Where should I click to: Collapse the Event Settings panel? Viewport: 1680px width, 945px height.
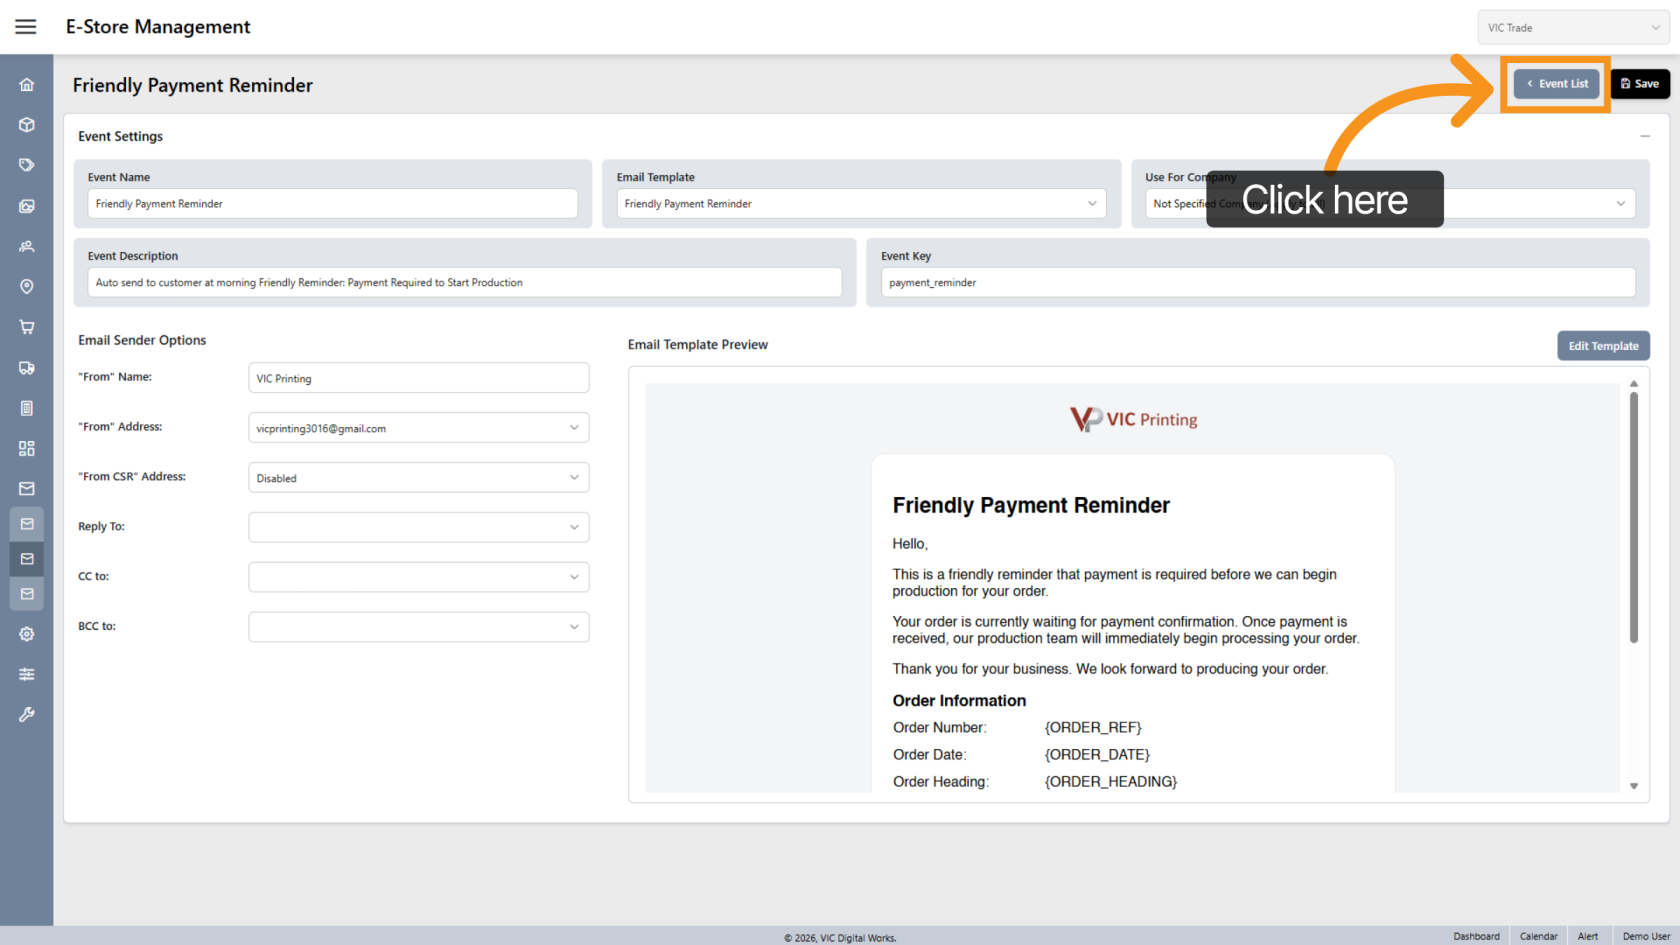pos(1644,136)
